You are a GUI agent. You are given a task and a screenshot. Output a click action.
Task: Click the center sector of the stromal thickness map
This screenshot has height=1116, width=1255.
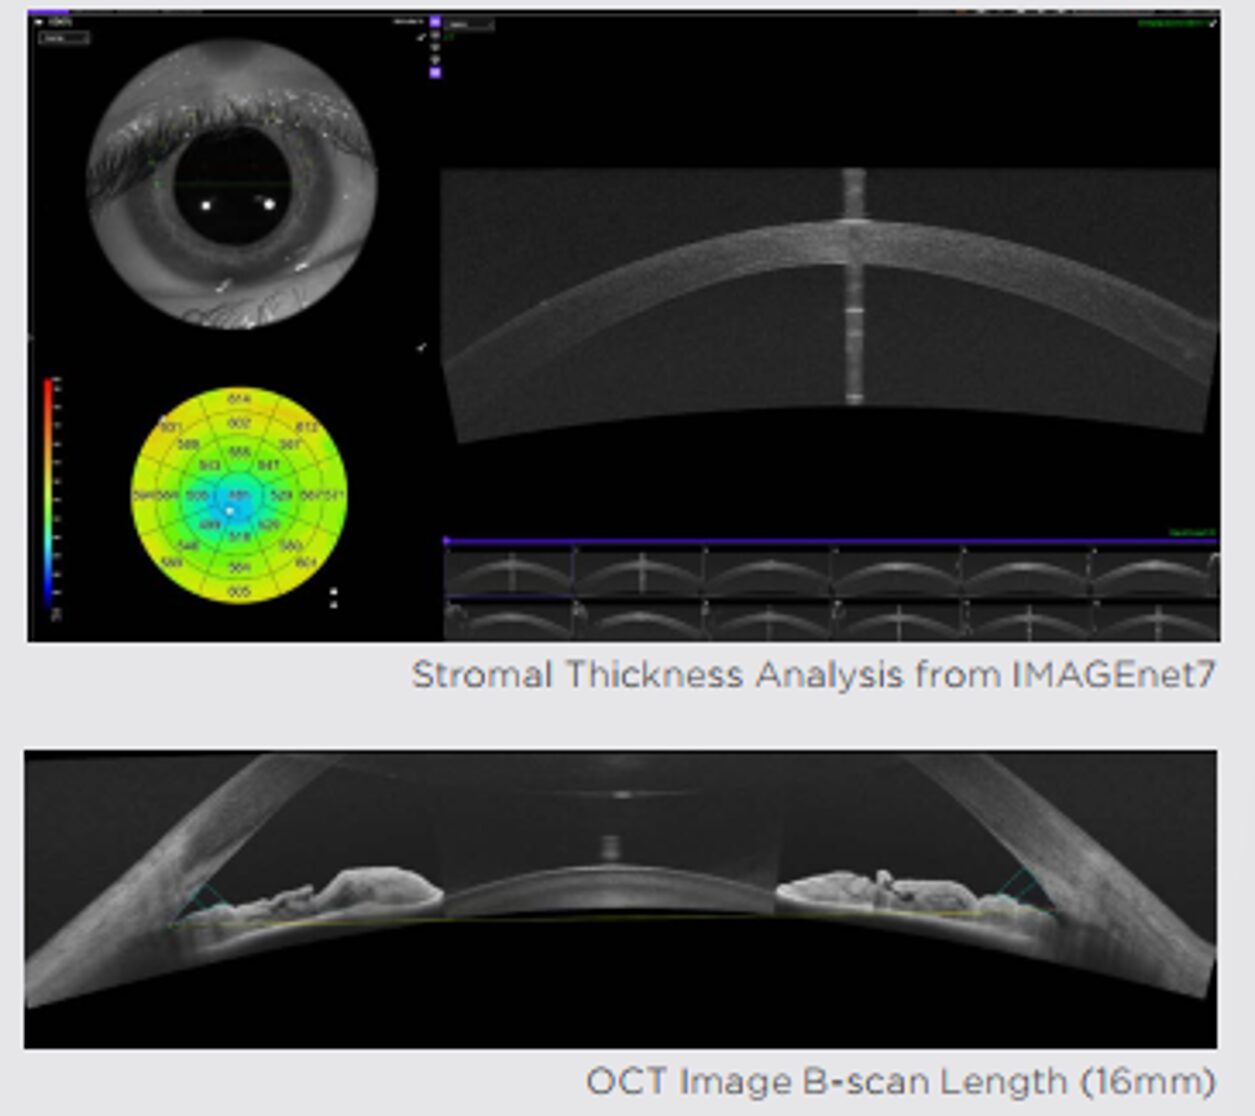[x=238, y=496]
